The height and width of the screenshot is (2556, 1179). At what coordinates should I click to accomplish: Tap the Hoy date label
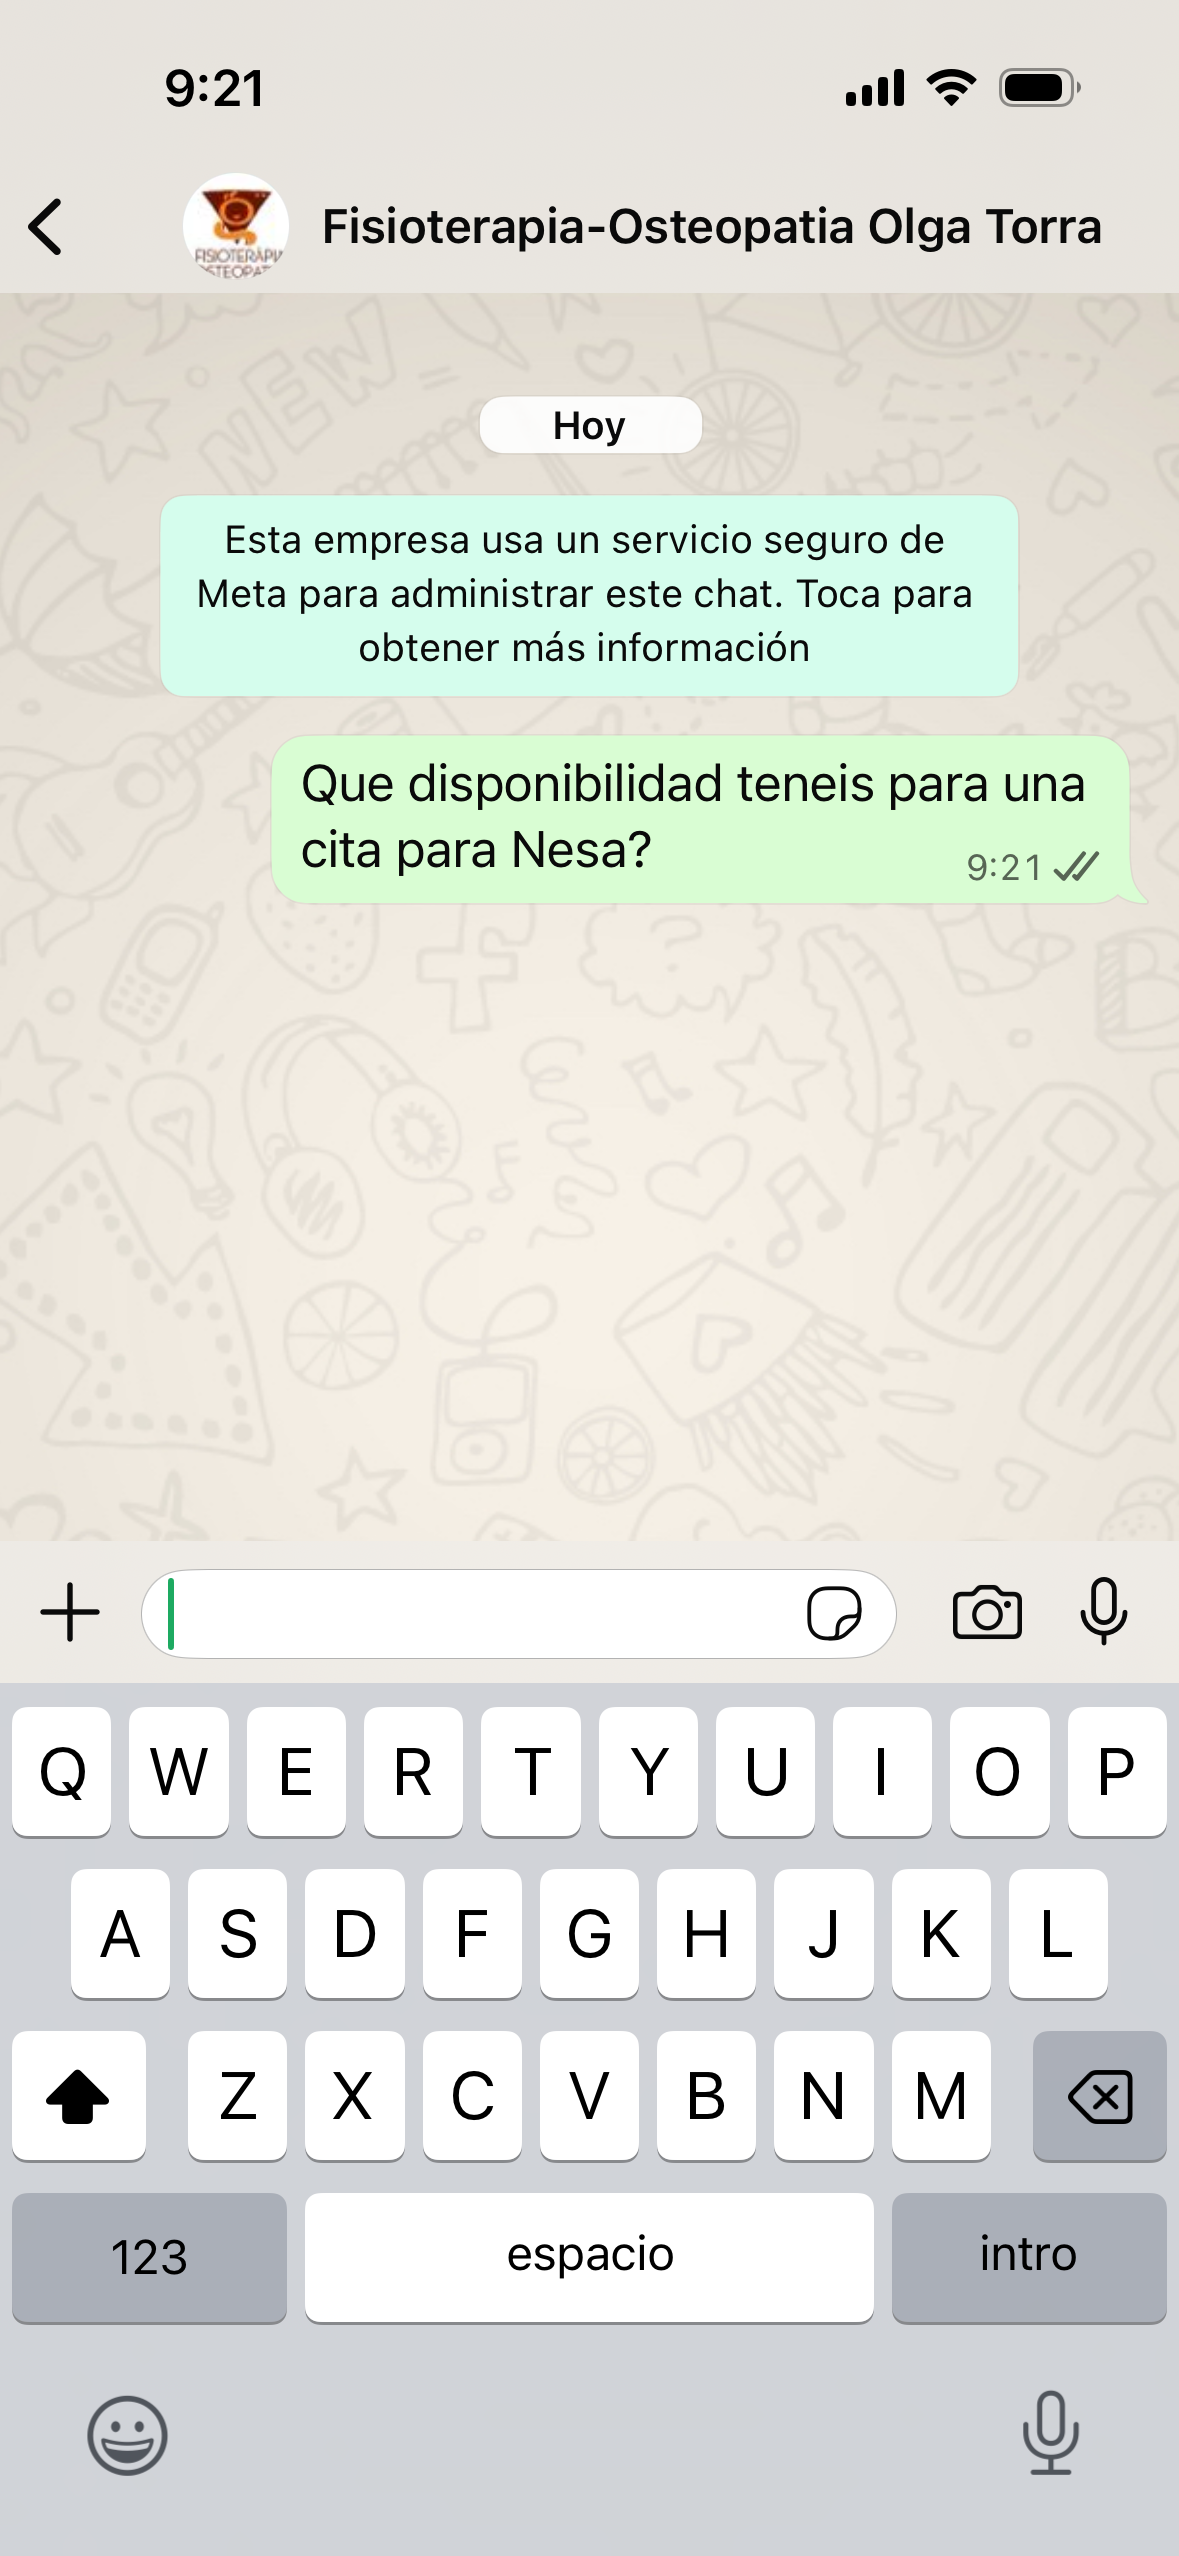(590, 425)
